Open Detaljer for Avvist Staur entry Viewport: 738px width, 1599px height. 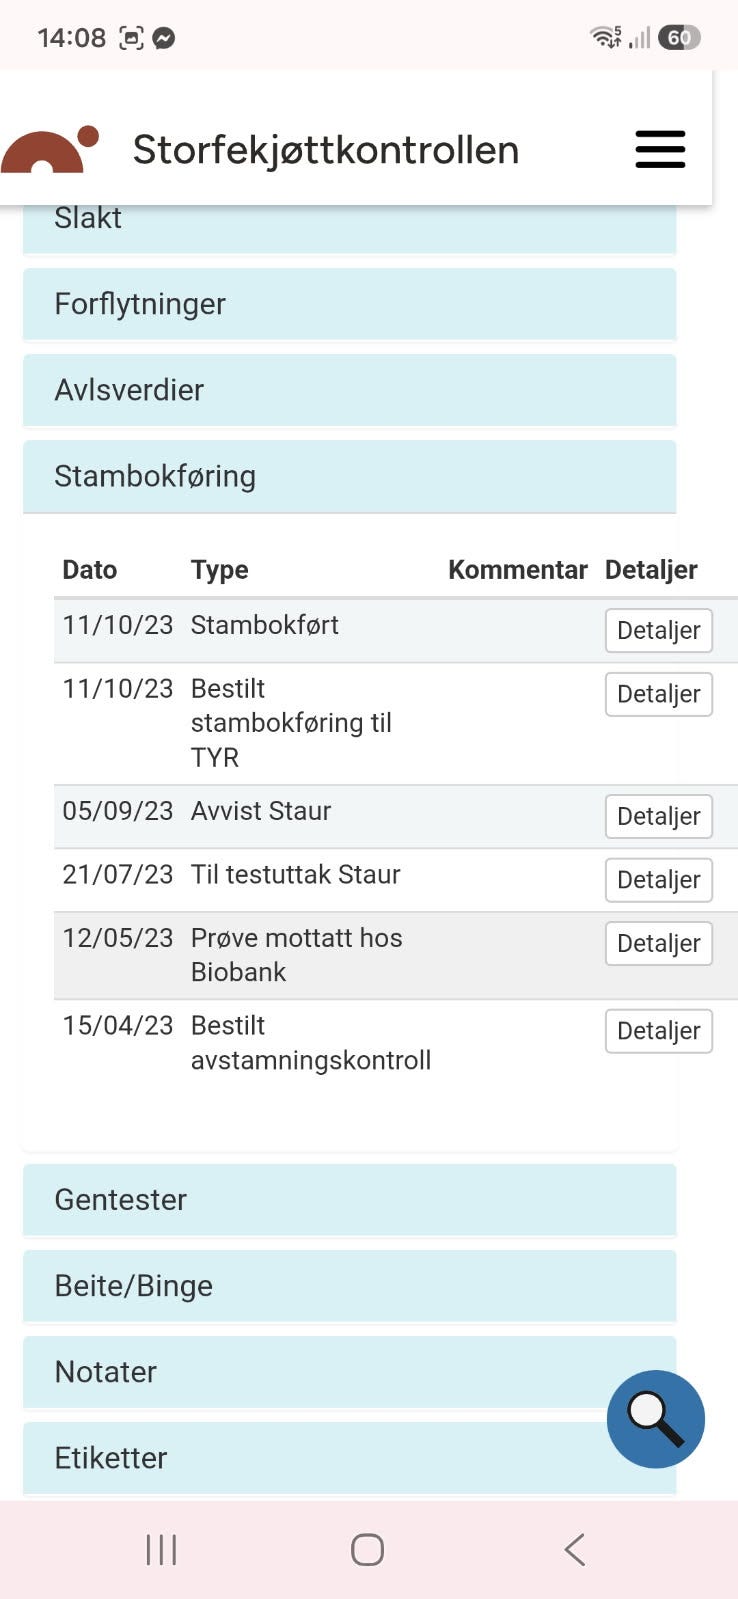tap(658, 816)
